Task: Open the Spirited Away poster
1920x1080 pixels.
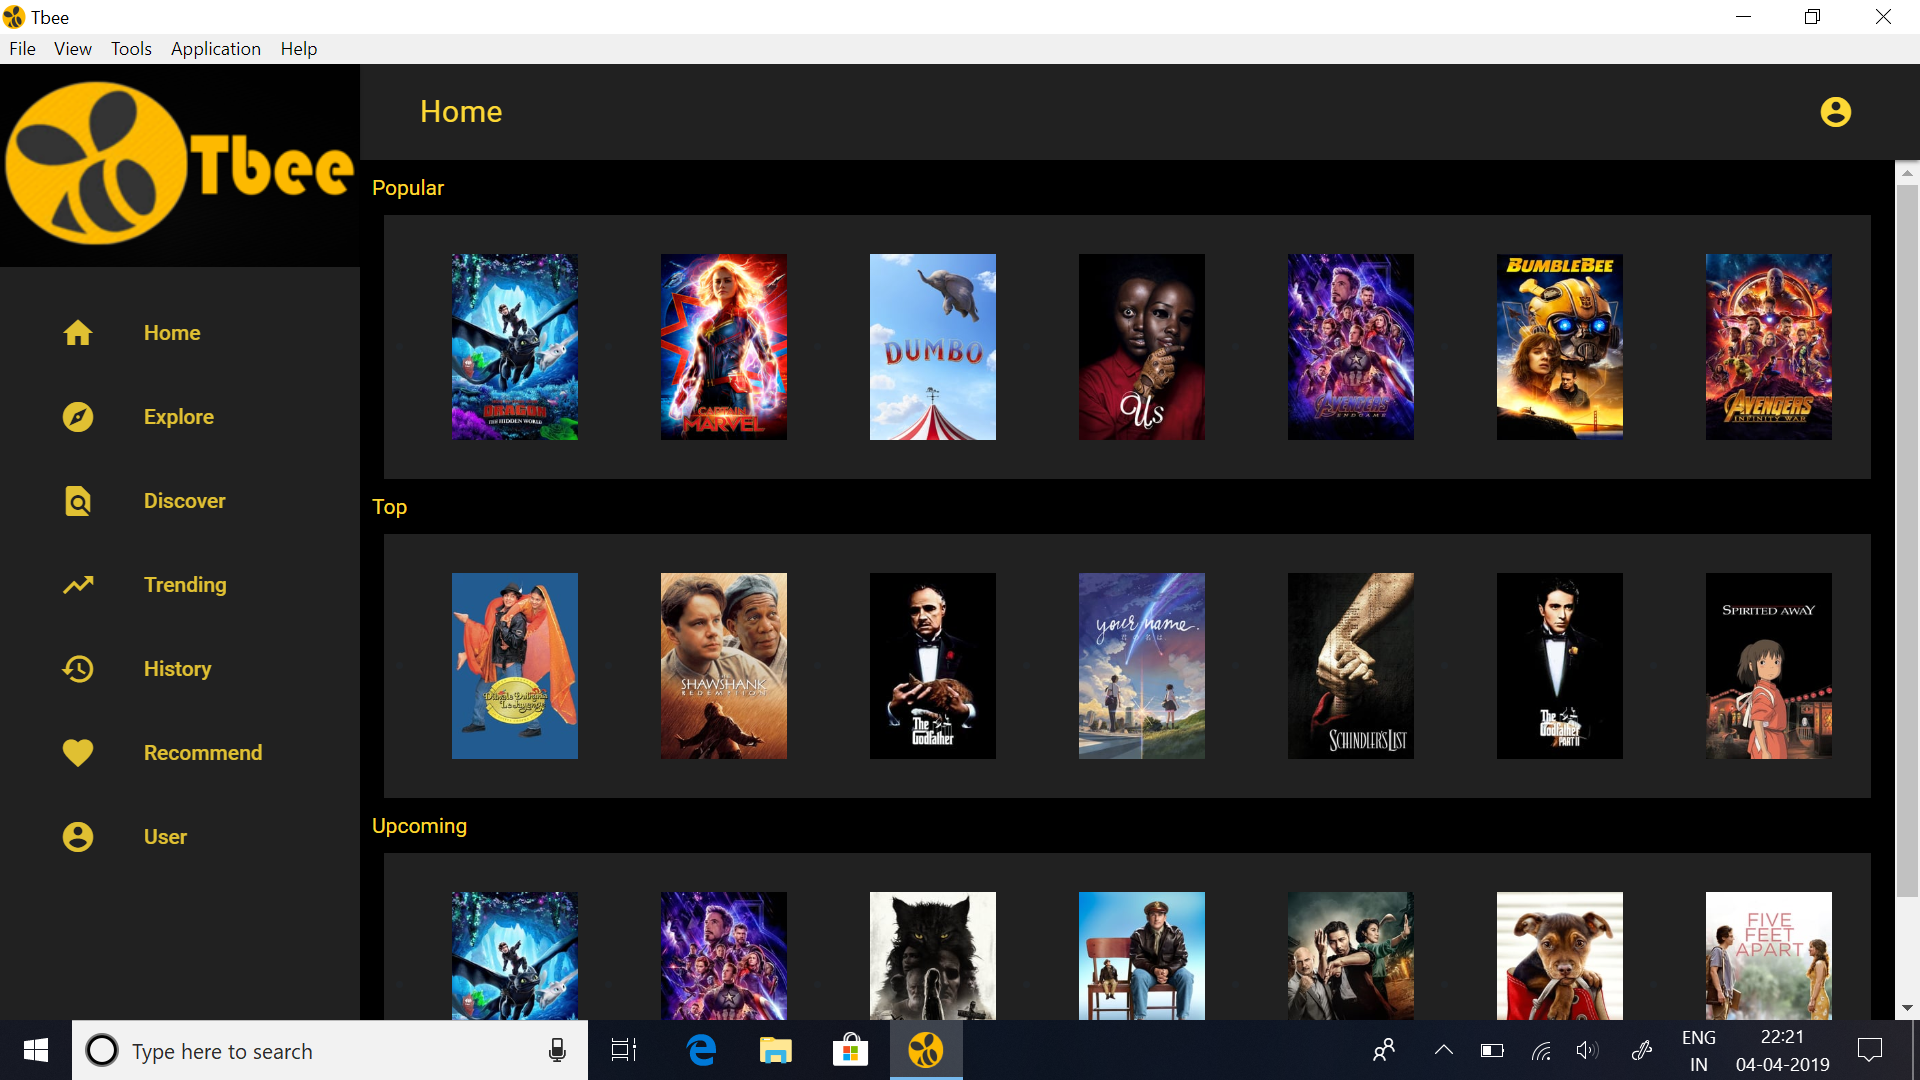Action: 1769,666
